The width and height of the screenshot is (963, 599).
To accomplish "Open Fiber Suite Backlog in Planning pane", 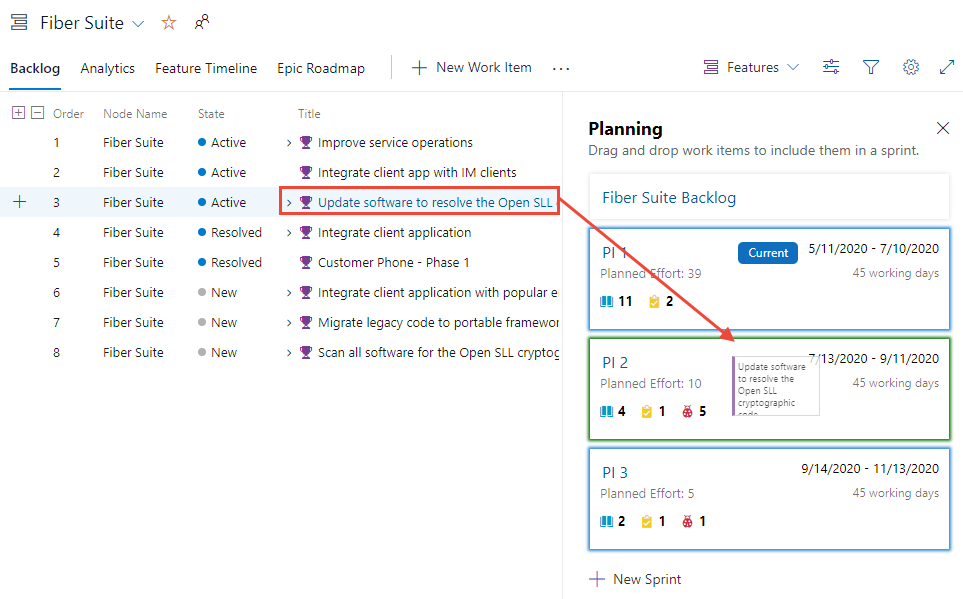I will [x=669, y=198].
